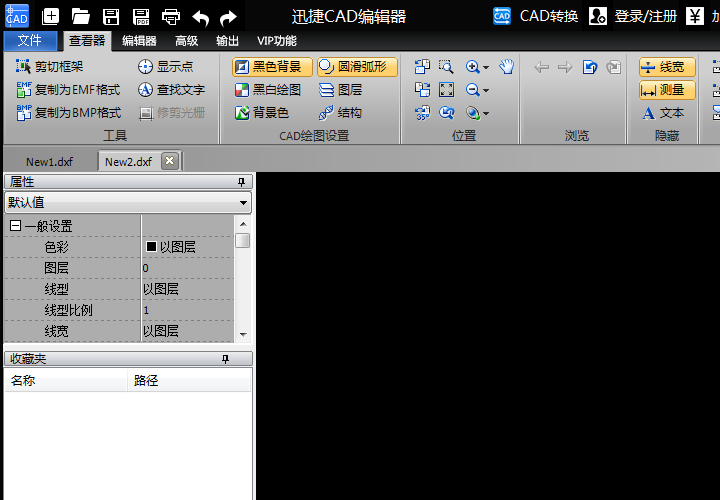Open 图层 layers dialog
This screenshot has width=720, height=500.
(341, 90)
